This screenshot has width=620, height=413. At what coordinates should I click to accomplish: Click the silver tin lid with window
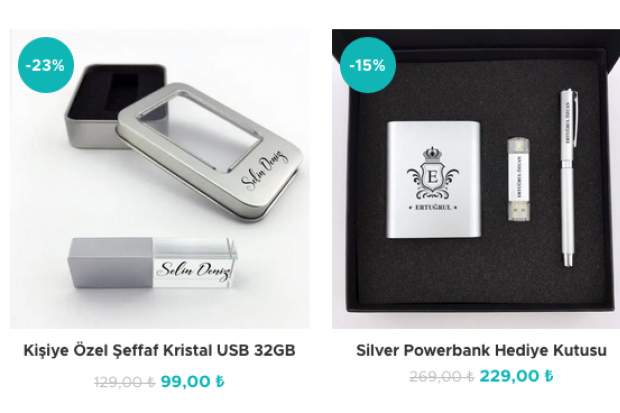click(210, 152)
